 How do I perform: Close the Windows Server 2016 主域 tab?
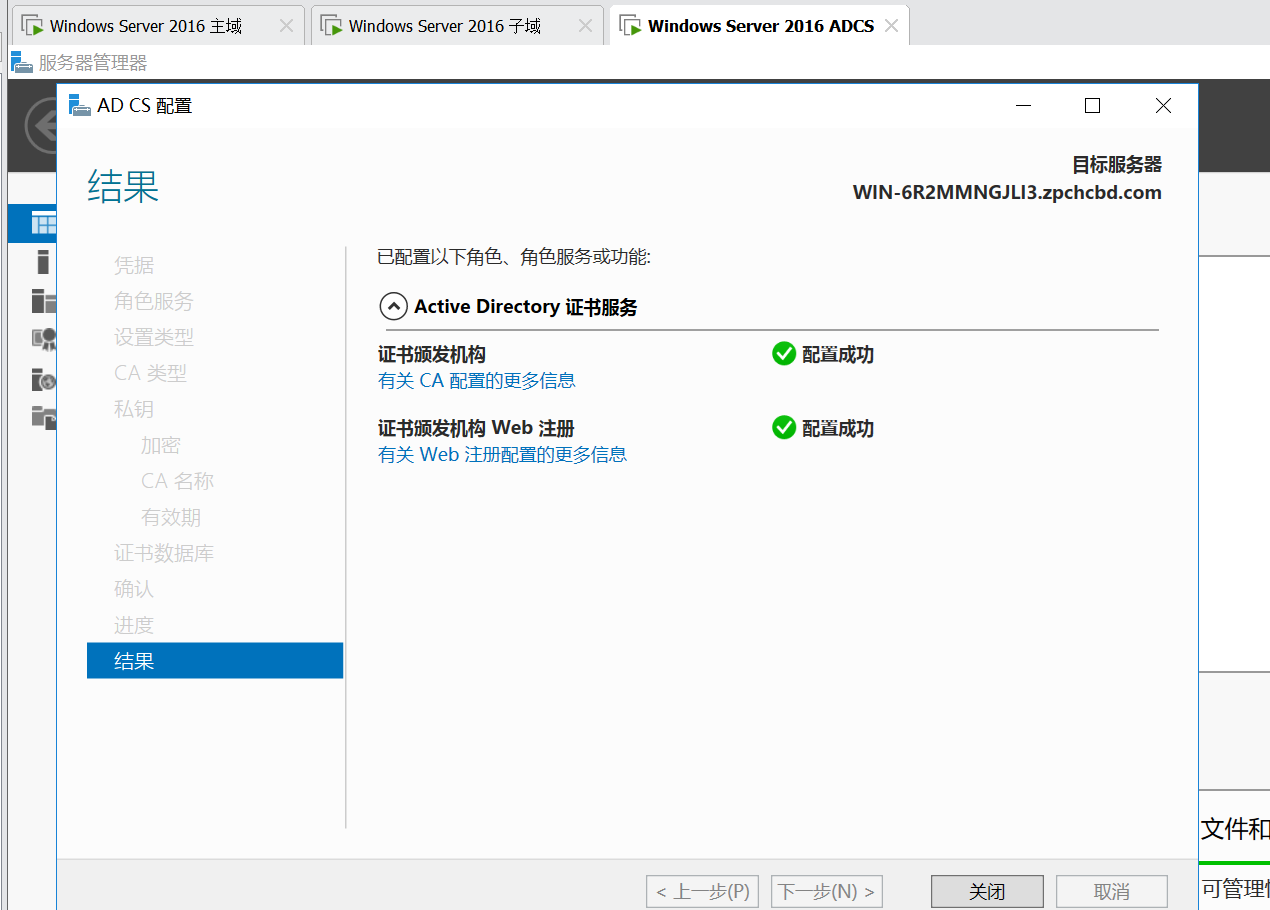pos(286,26)
